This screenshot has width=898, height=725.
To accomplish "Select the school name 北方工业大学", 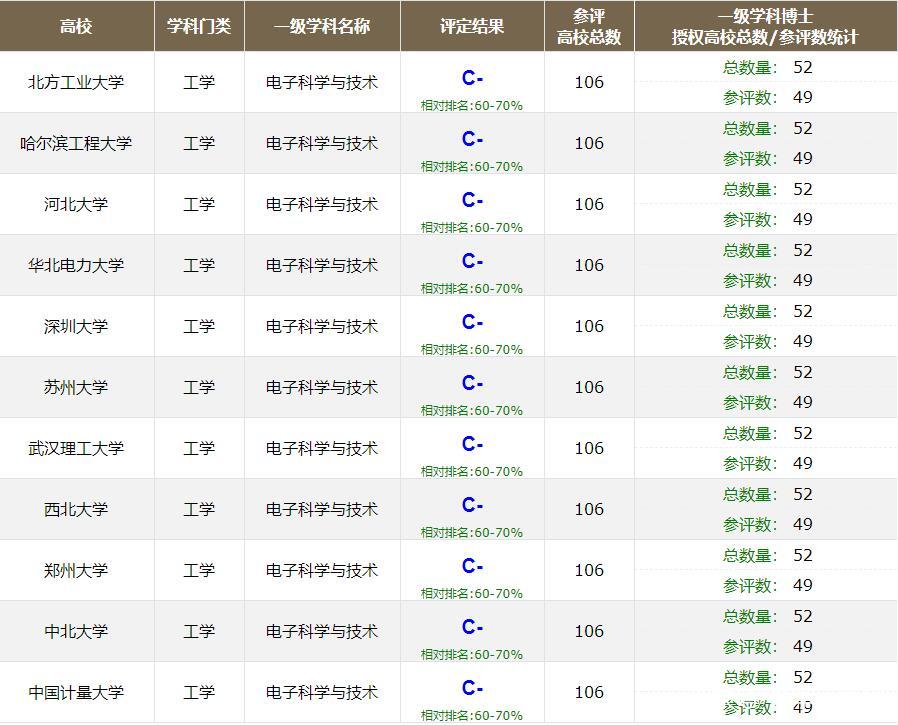I will 76,82.
